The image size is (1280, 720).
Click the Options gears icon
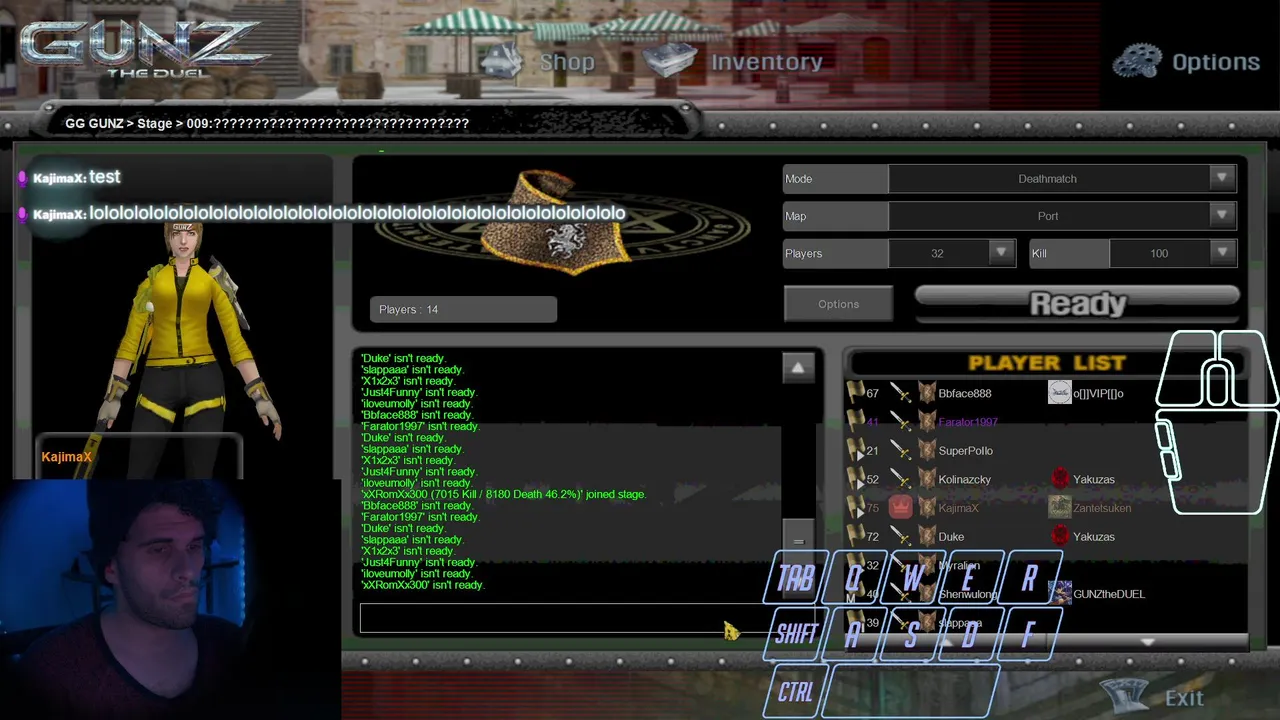1137,61
